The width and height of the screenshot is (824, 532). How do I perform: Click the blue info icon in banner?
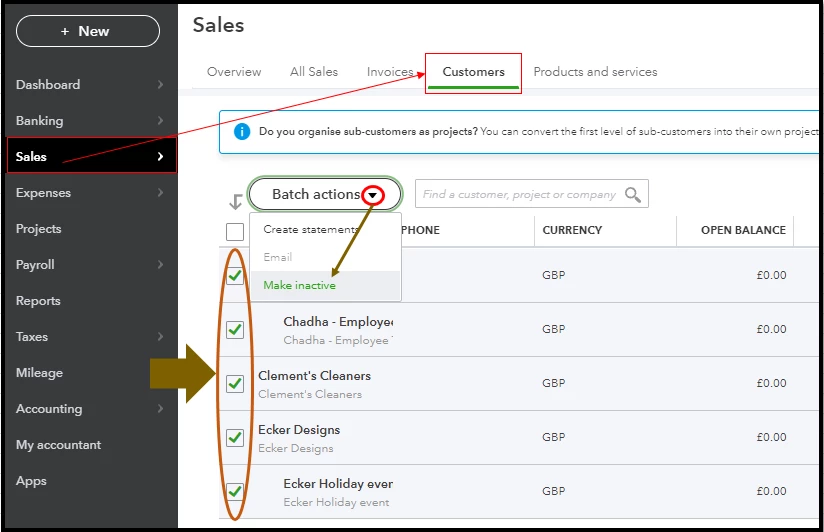coord(242,131)
